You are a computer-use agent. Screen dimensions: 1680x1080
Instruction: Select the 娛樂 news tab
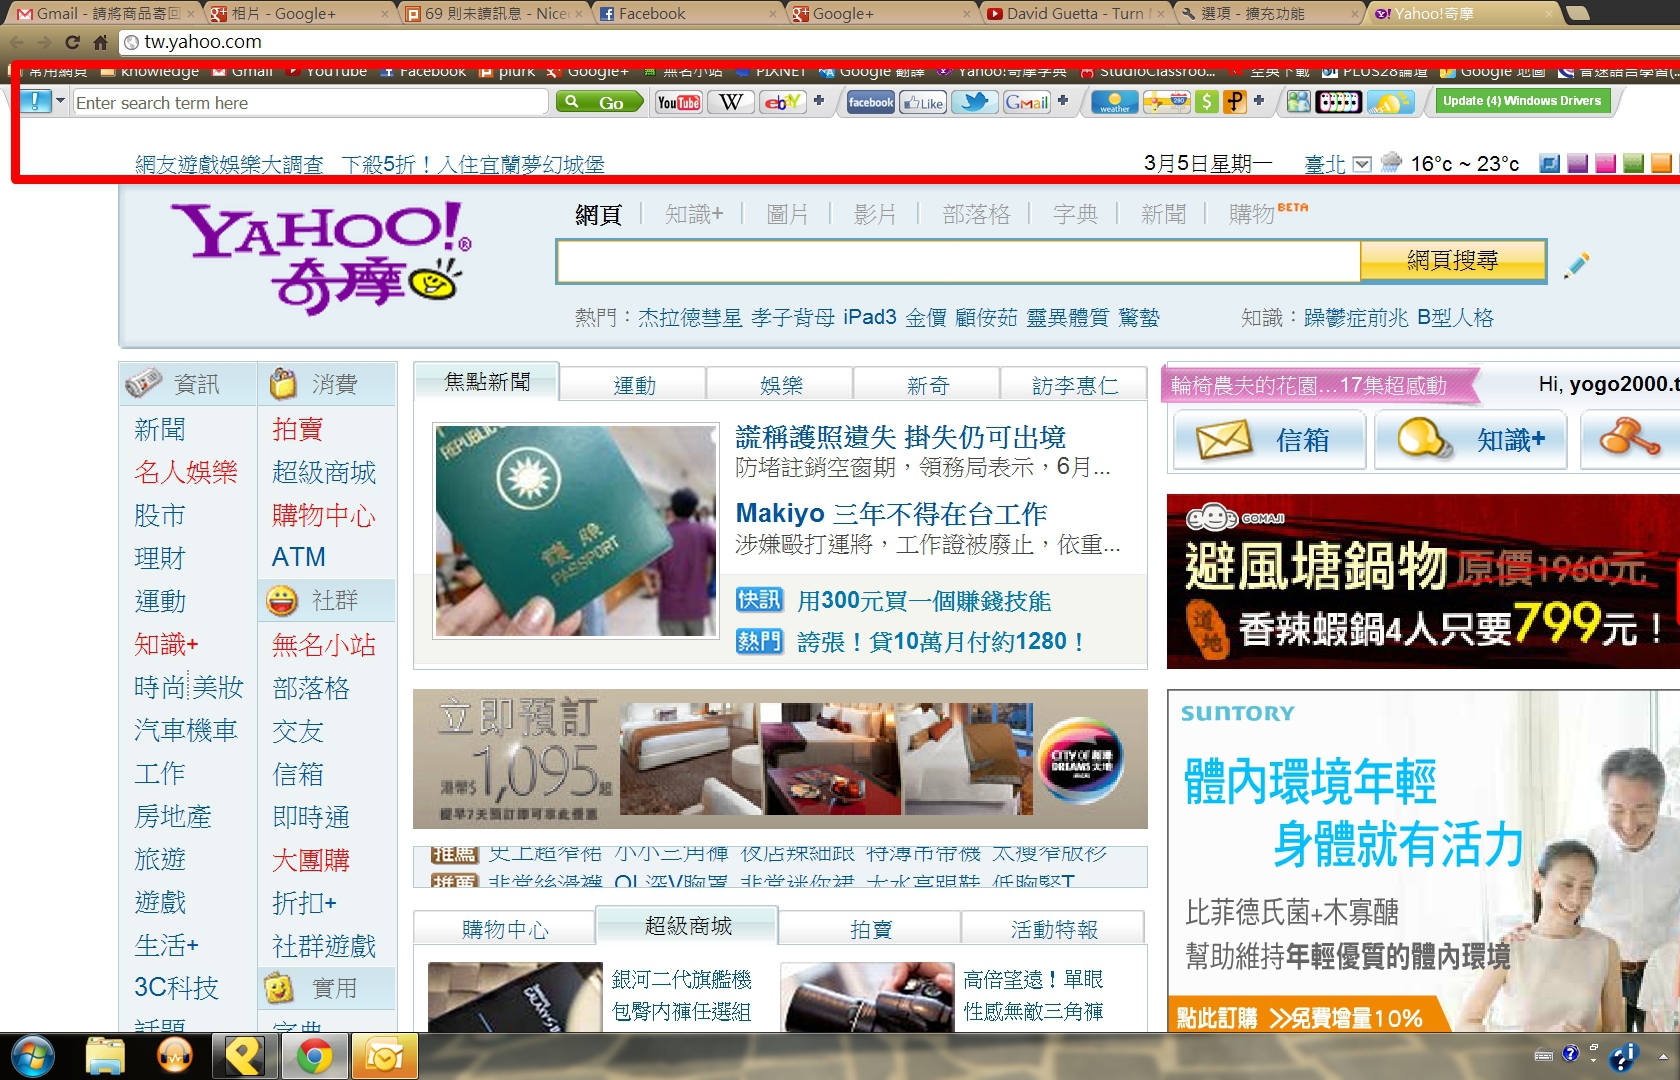[781, 385]
